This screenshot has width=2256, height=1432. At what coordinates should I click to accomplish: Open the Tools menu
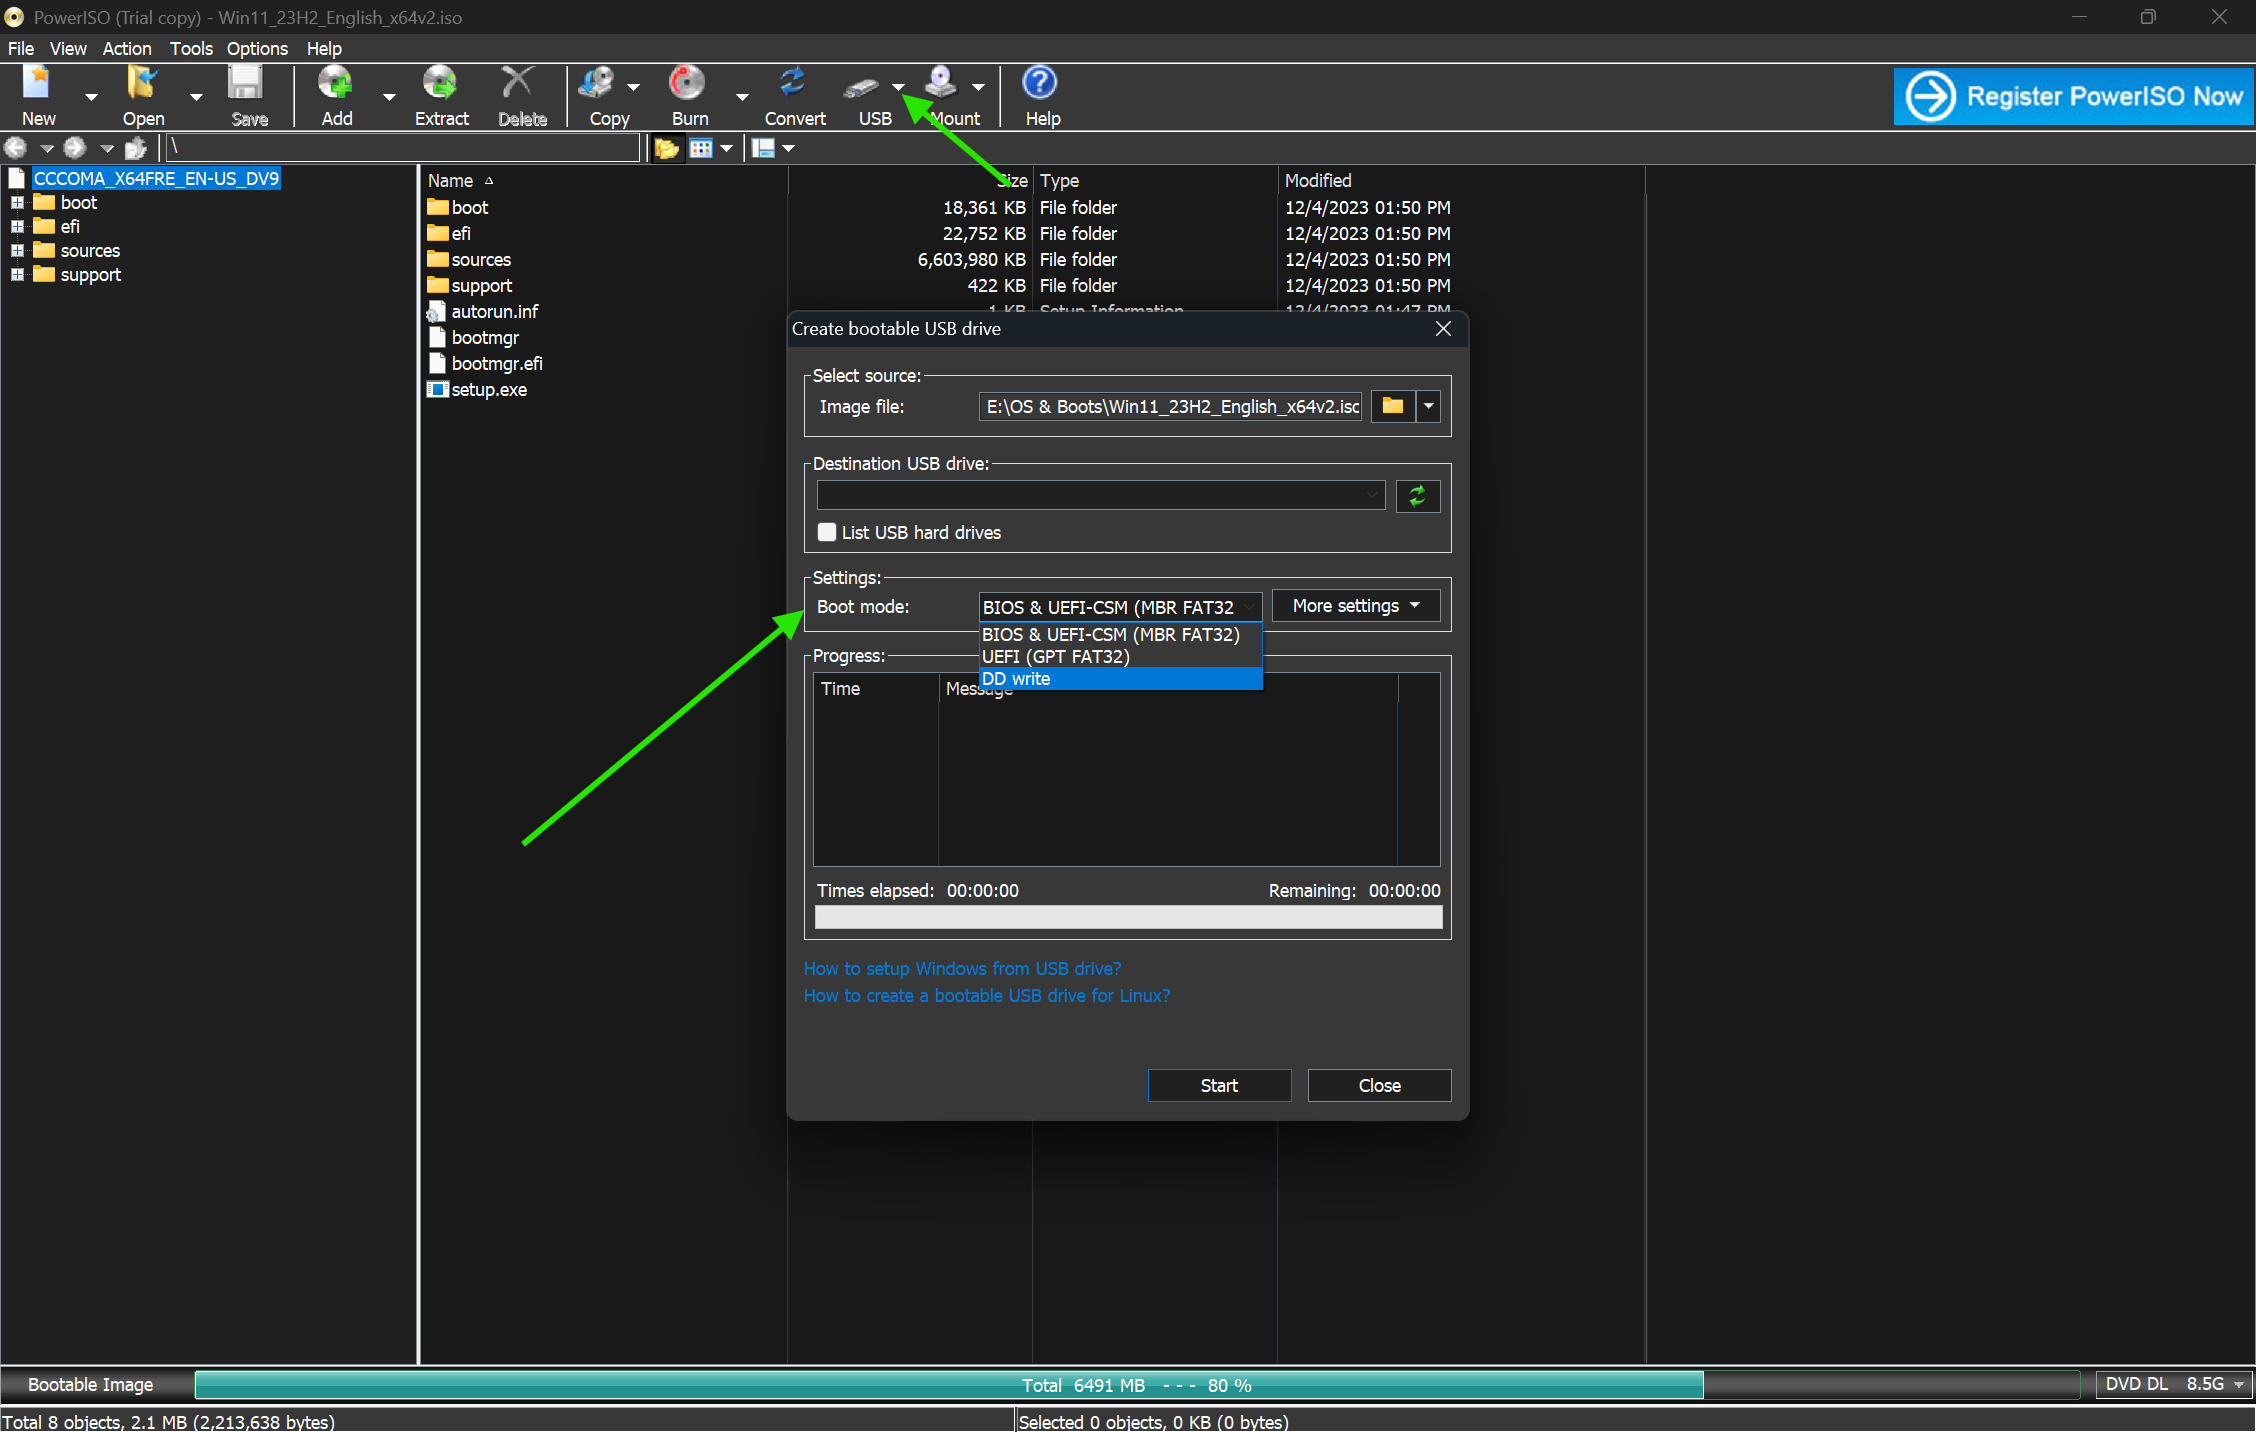[190, 48]
